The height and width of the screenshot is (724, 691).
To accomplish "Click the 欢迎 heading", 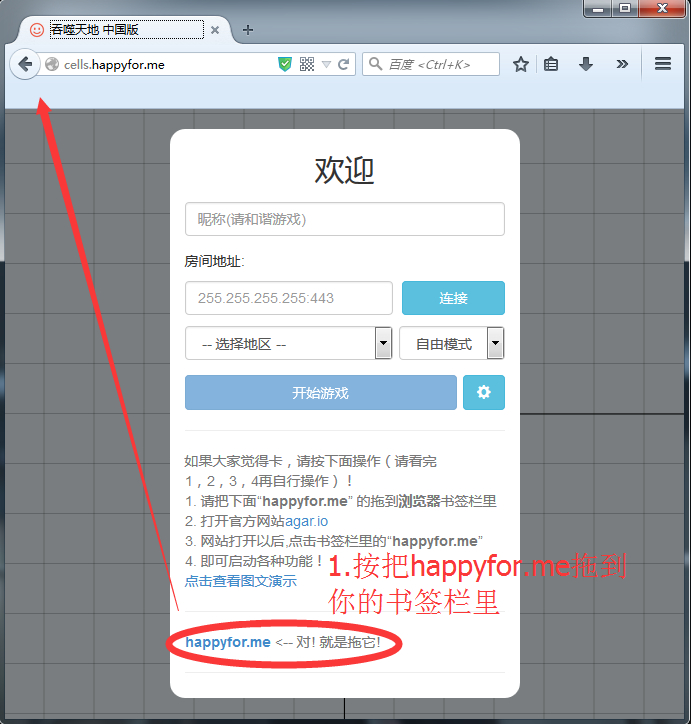I will pos(344,170).
